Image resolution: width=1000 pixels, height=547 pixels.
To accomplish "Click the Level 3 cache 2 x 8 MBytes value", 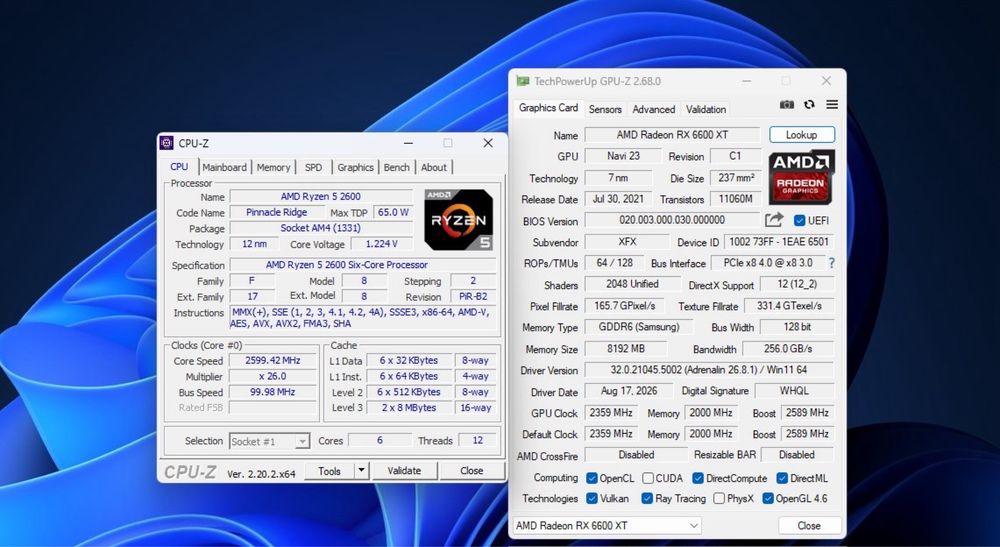I will 409,407.
